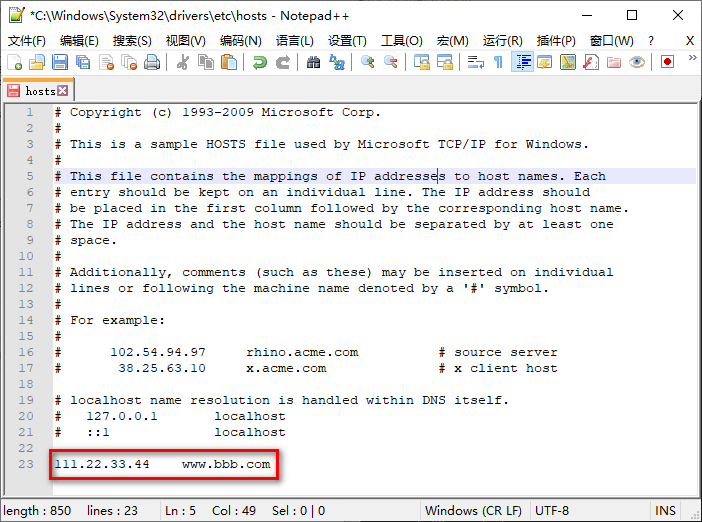Toggle word wrap in the toolbar
702x522 pixels.
coord(475,62)
